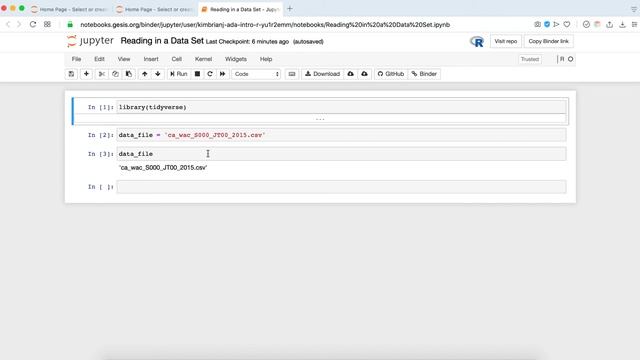Click the Last Checkpoint text
Screen dimensions: 640x360
click(x=247, y=42)
